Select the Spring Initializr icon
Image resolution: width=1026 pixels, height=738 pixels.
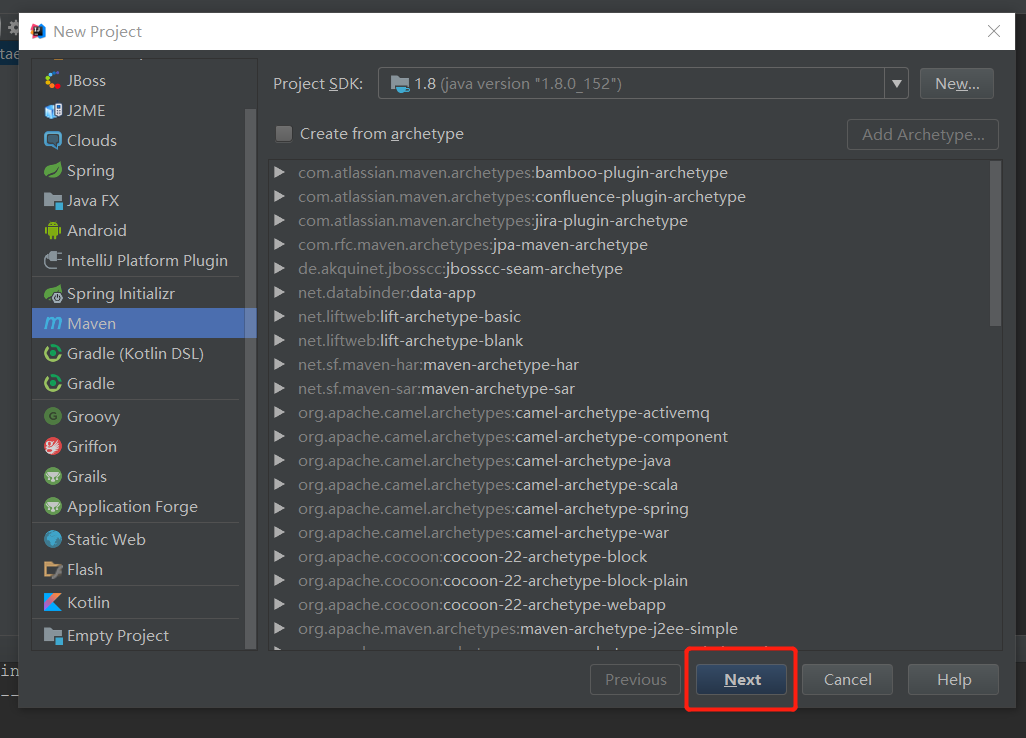tap(52, 294)
